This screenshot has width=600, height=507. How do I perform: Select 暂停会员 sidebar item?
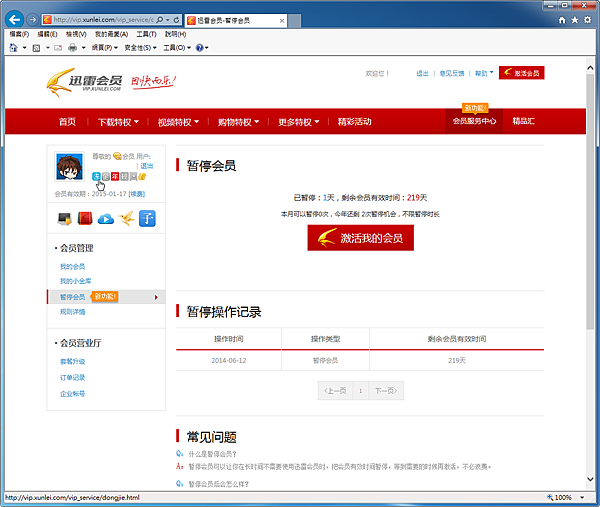(106, 297)
